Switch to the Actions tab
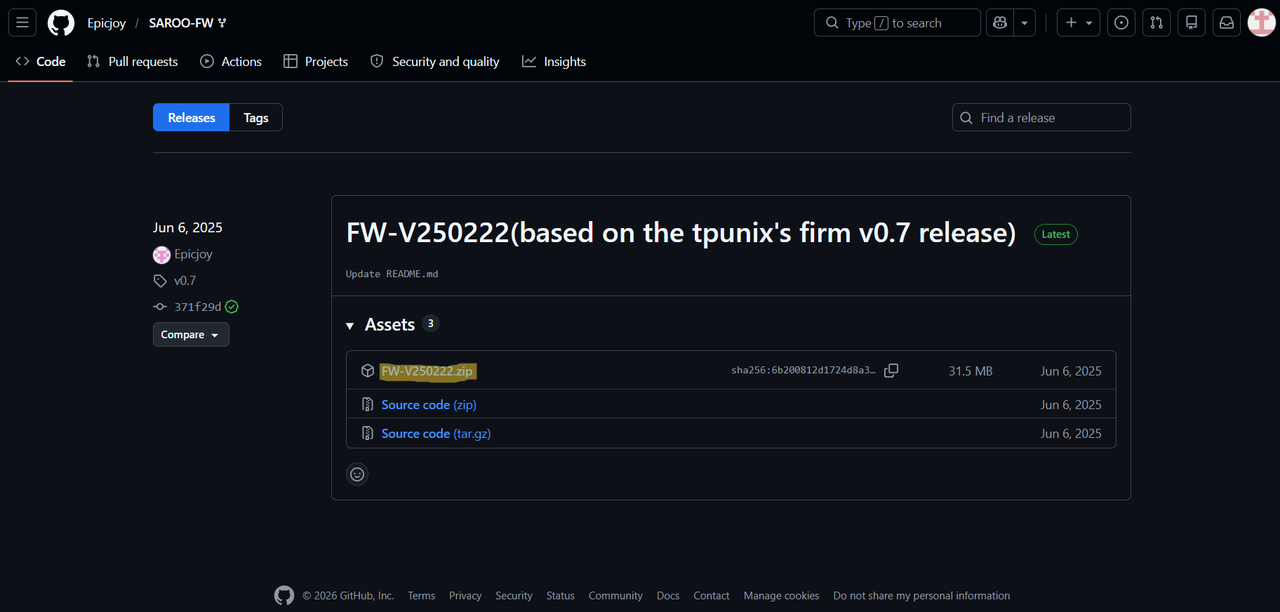 click(231, 61)
